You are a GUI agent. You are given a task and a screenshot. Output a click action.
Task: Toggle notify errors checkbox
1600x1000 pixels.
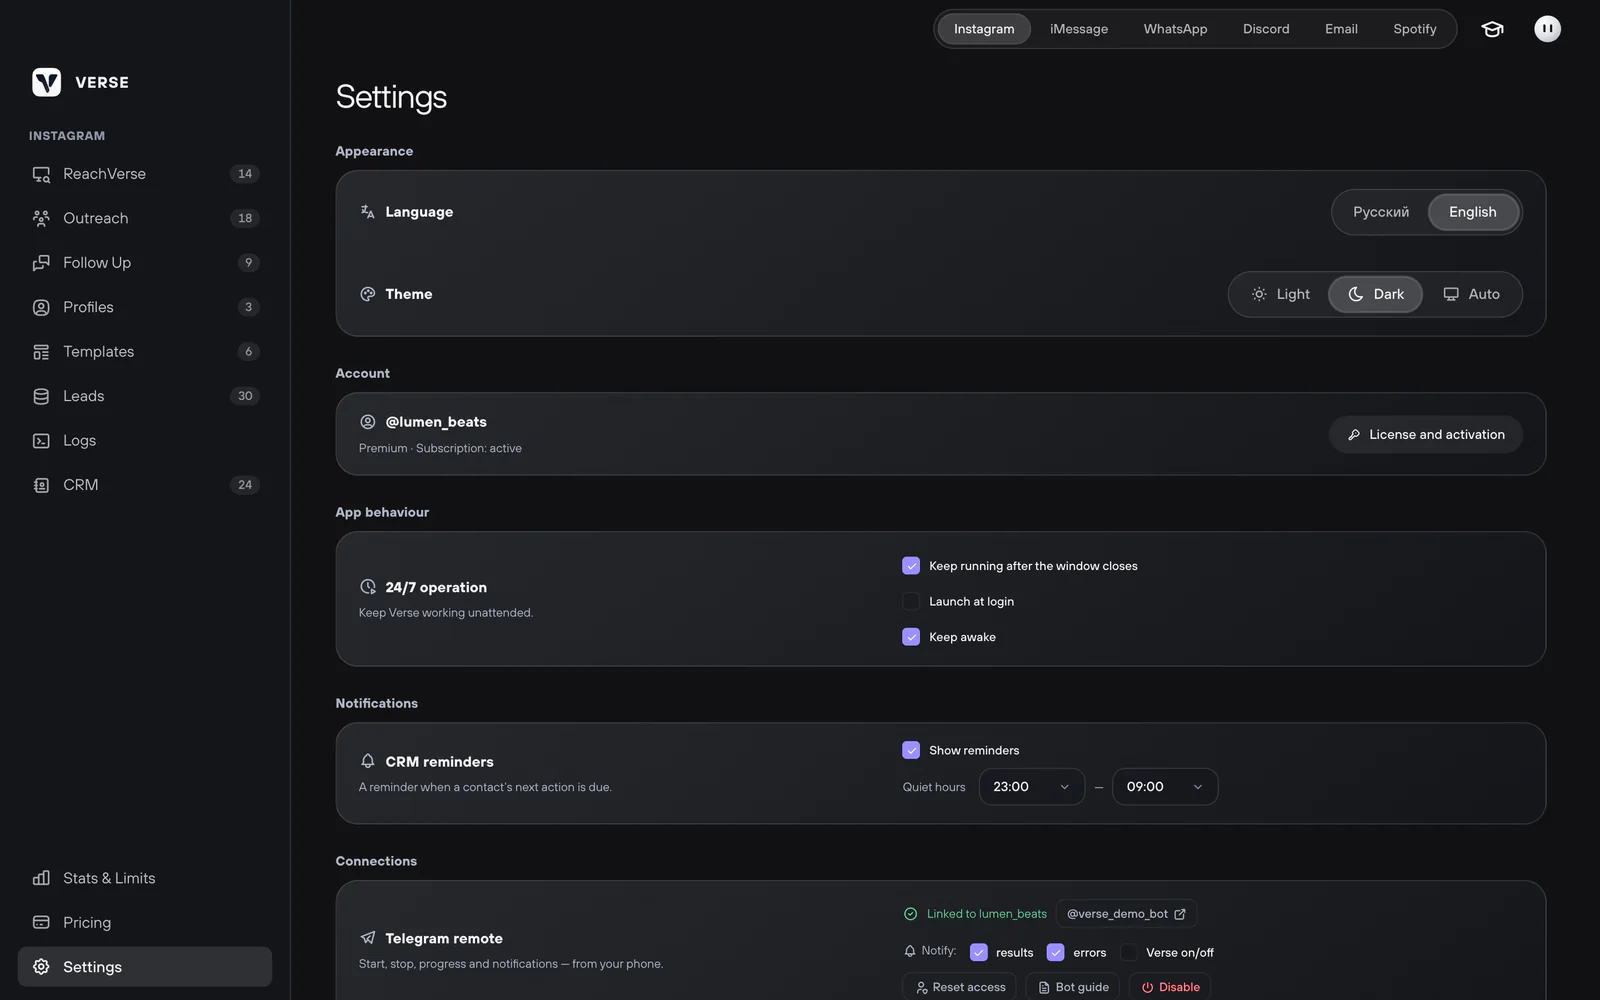(1056, 952)
